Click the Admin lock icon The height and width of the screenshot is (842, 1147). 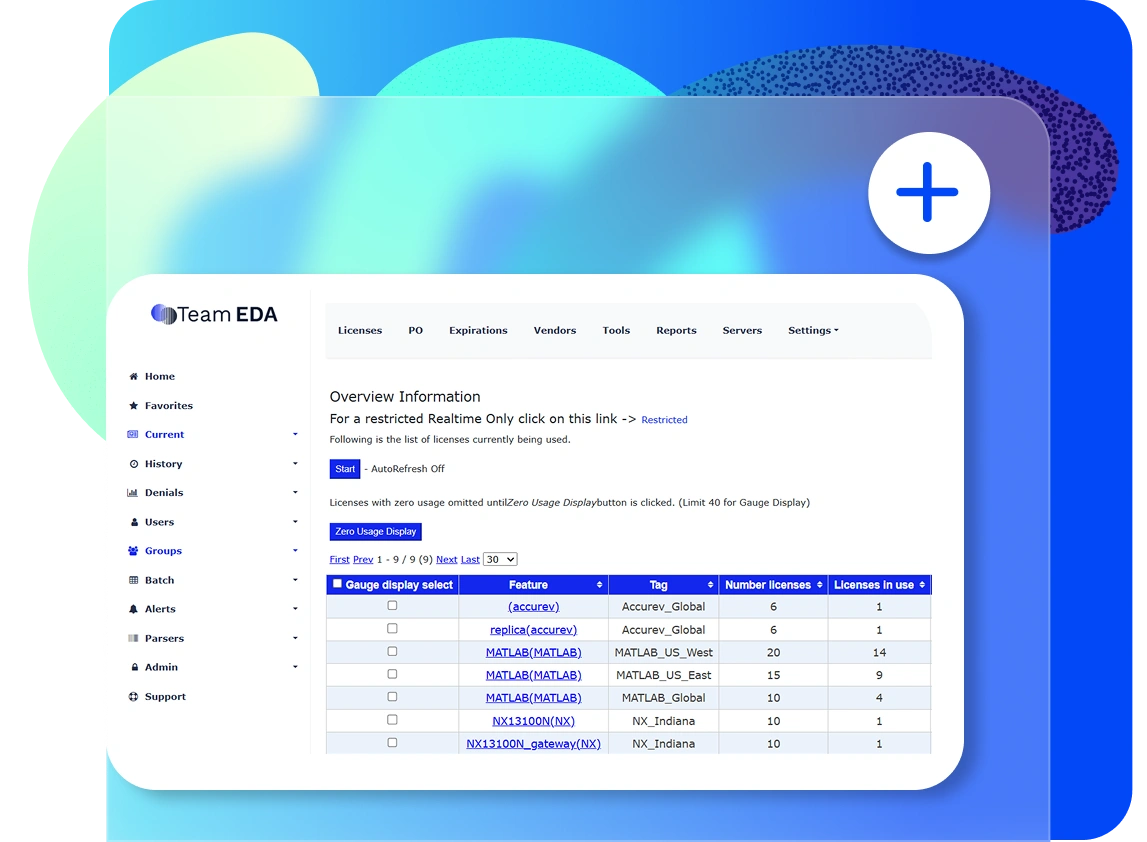pos(135,667)
